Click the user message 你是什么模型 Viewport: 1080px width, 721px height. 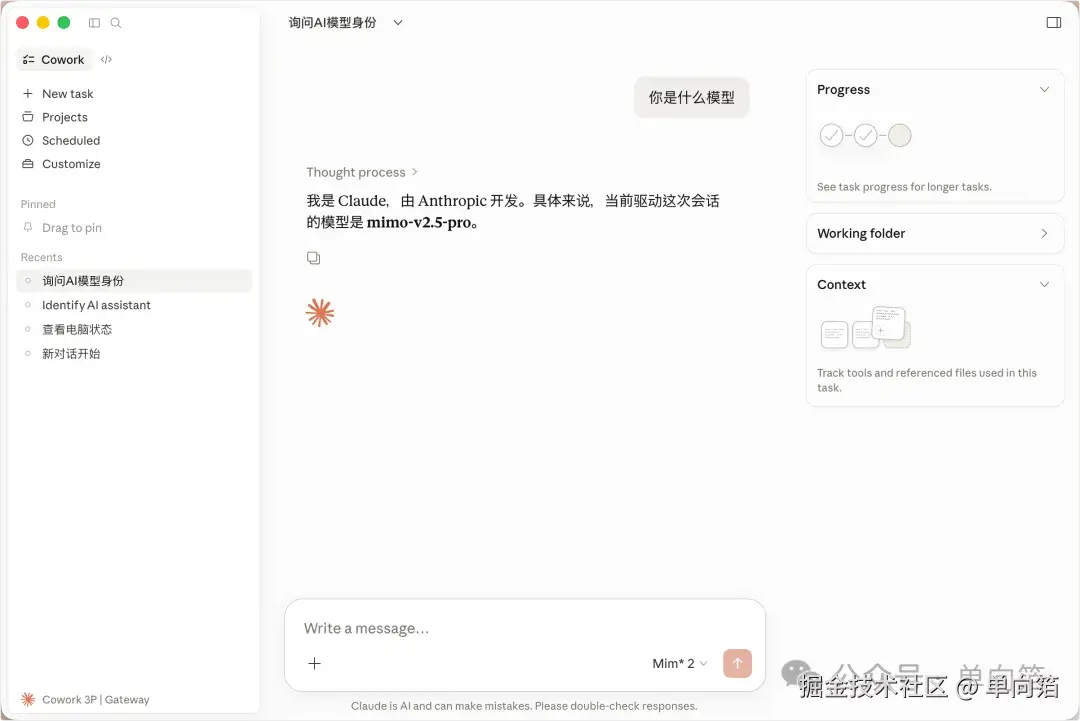point(692,97)
